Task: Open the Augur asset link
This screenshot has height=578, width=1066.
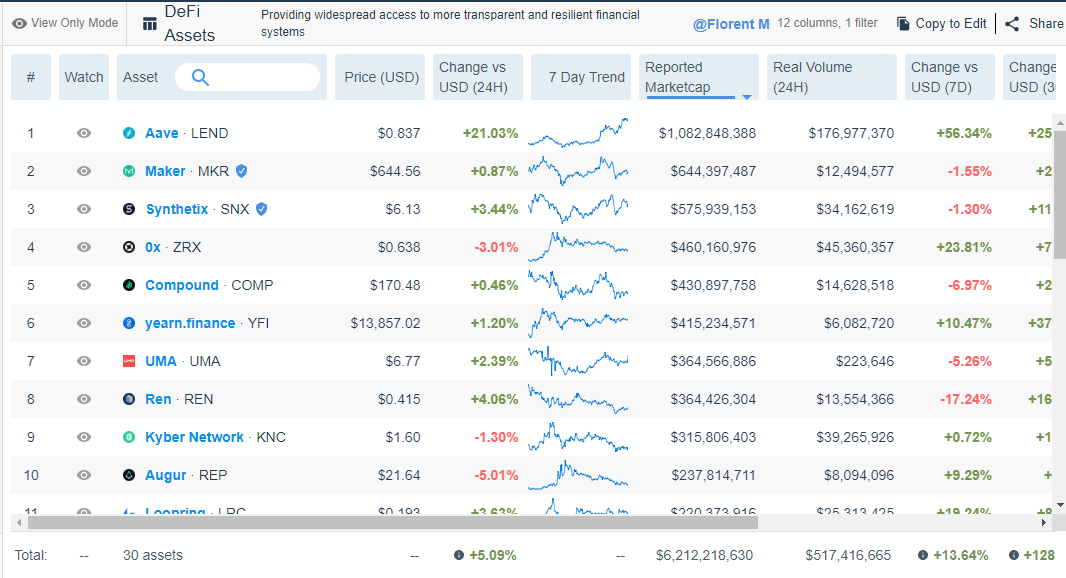Action: click(x=166, y=475)
